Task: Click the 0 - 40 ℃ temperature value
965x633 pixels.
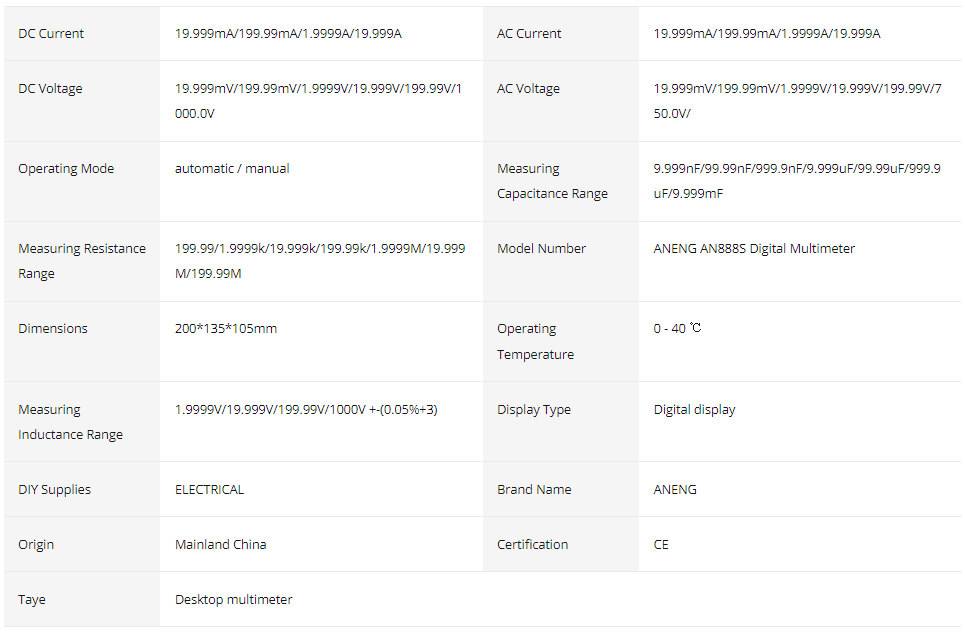Action: (677, 328)
